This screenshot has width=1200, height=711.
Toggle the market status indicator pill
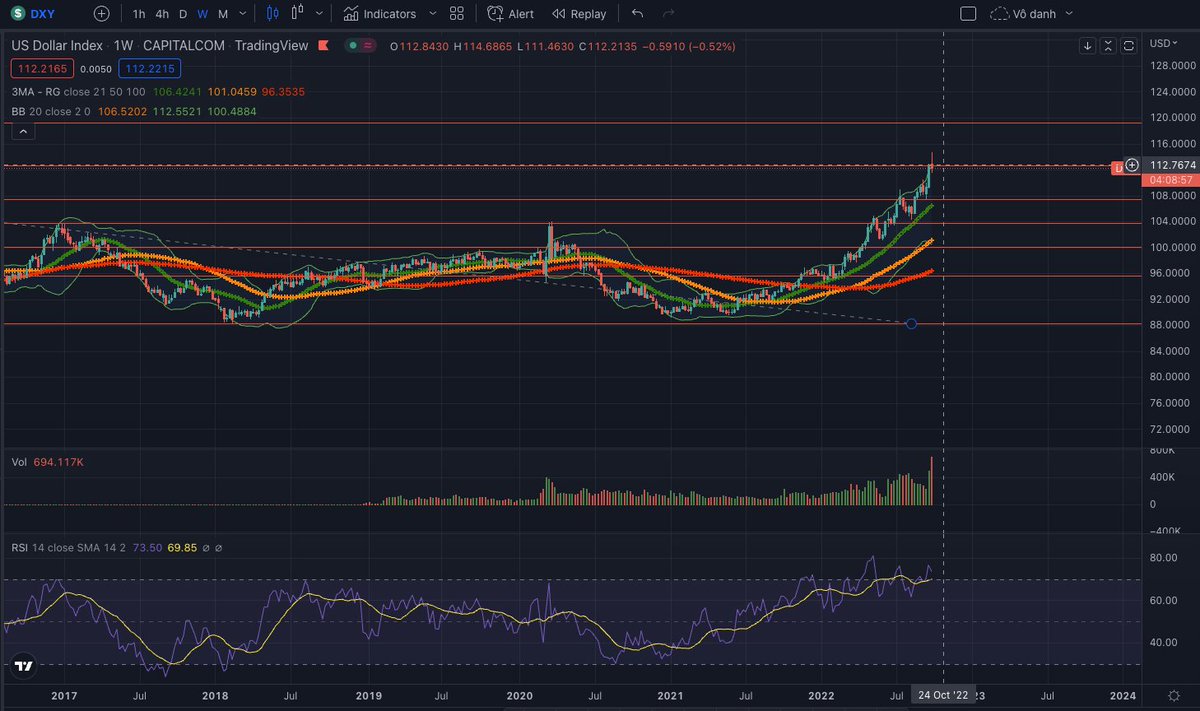pyautogui.click(x=360, y=45)
